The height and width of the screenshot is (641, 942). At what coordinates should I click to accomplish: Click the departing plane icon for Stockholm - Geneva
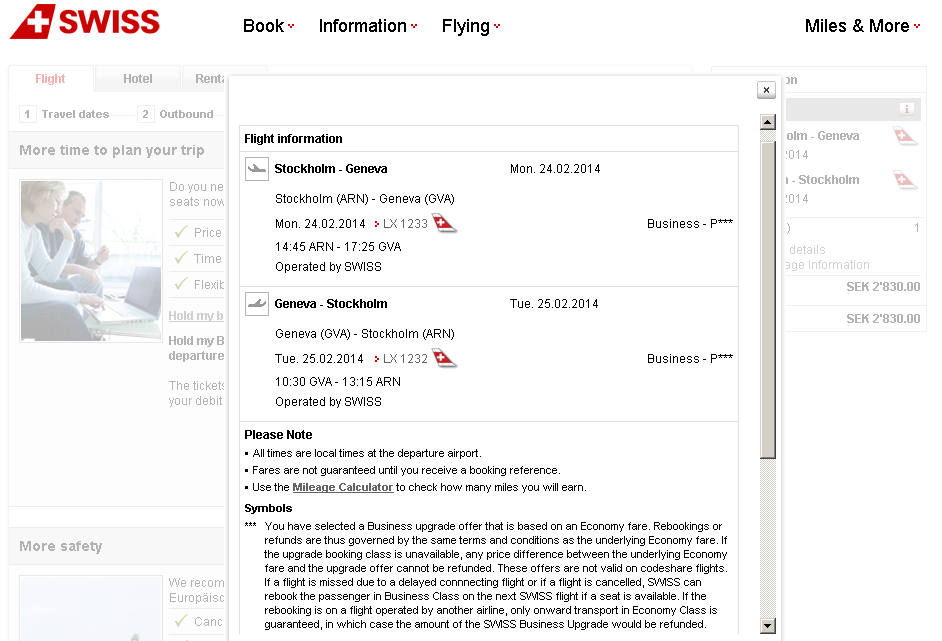[x=257, y=169]
